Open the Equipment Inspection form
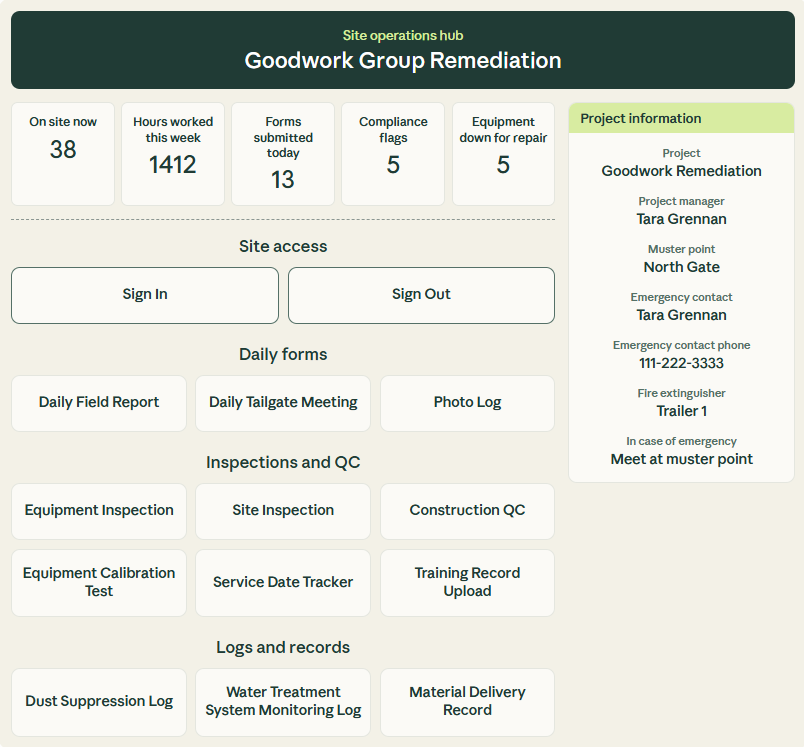This screenshot has height=747, width=804. pos(99,511)
